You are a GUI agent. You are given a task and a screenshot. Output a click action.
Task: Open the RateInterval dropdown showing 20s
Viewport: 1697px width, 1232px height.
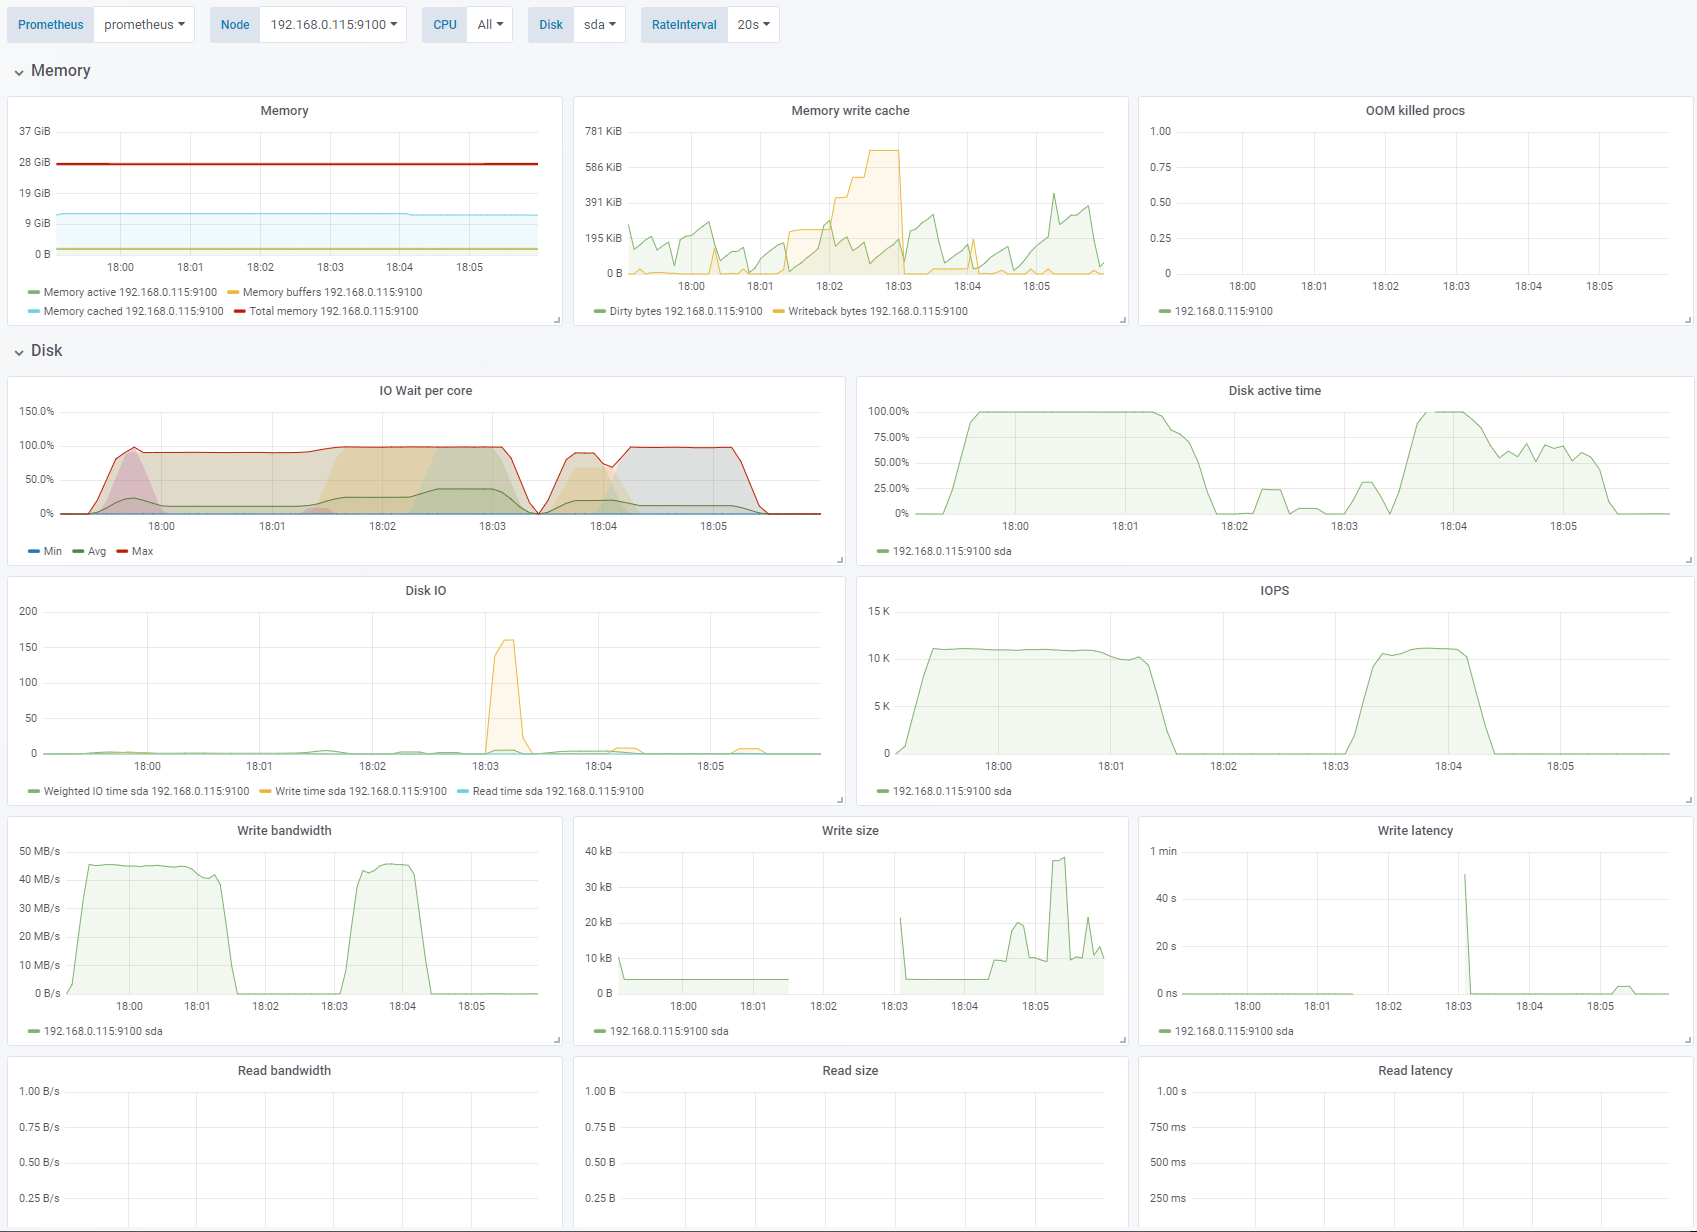[753, 25]
